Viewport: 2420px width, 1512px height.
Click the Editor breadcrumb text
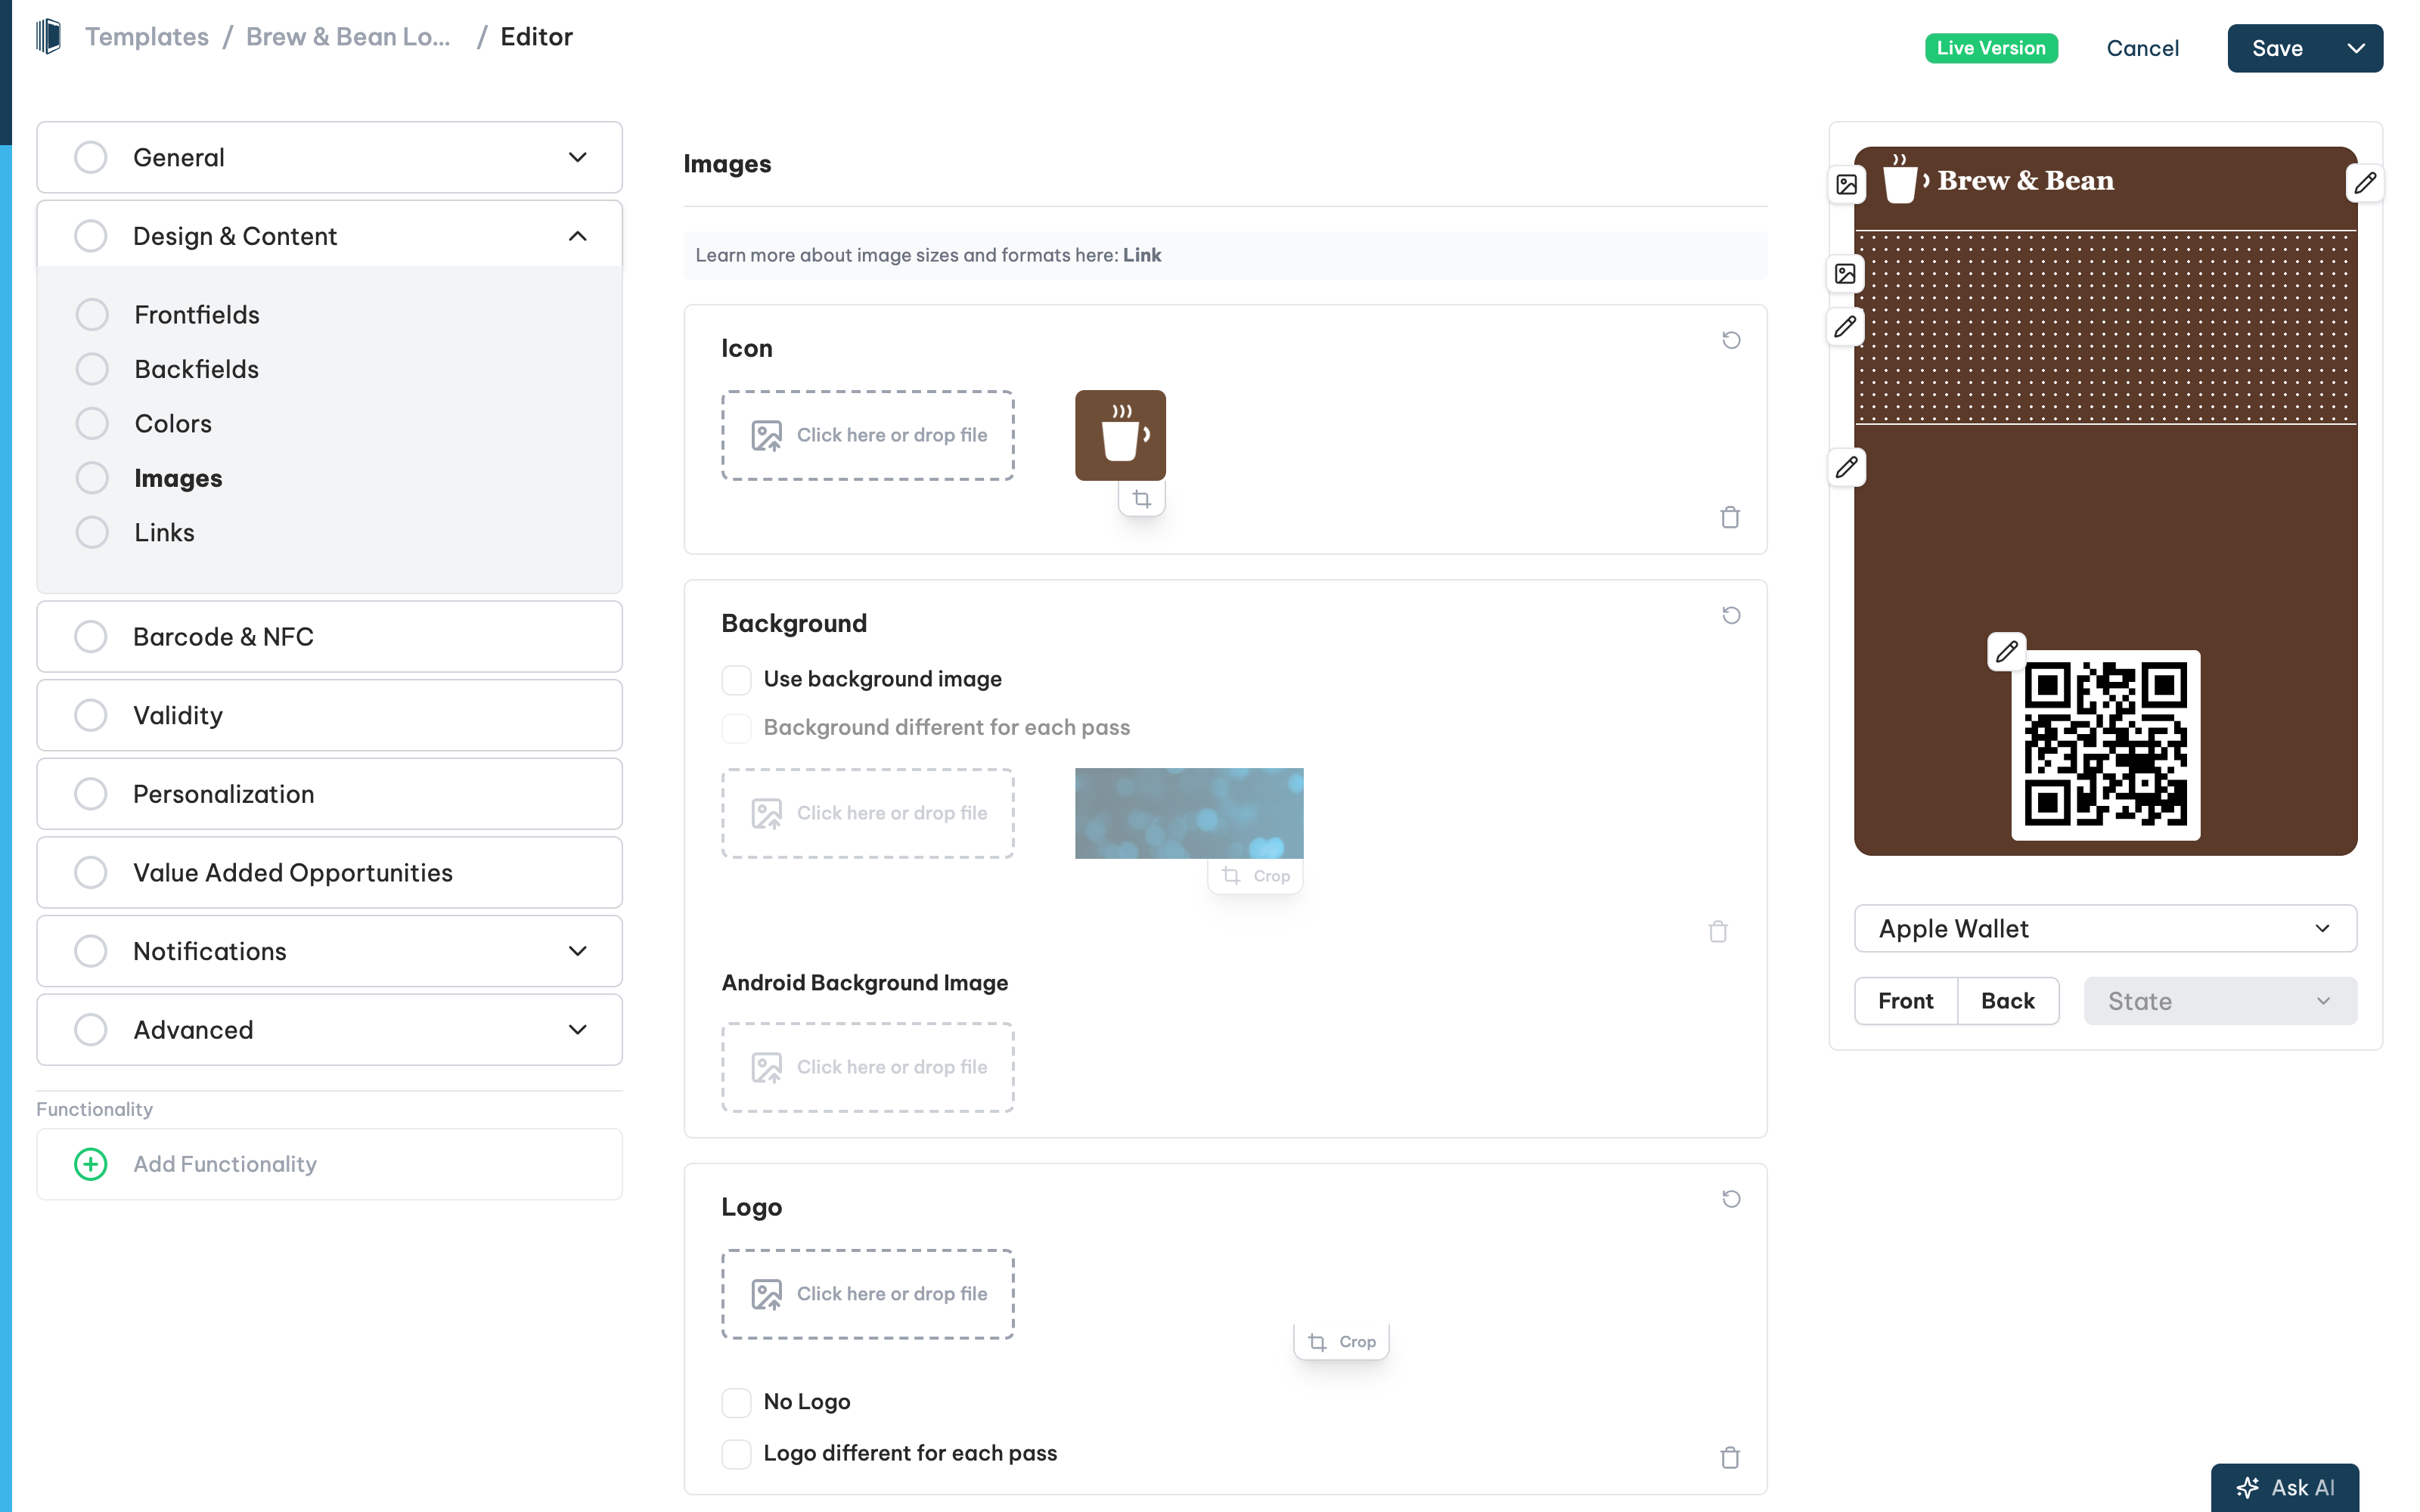pyautogui.click(x=537, y=37)
